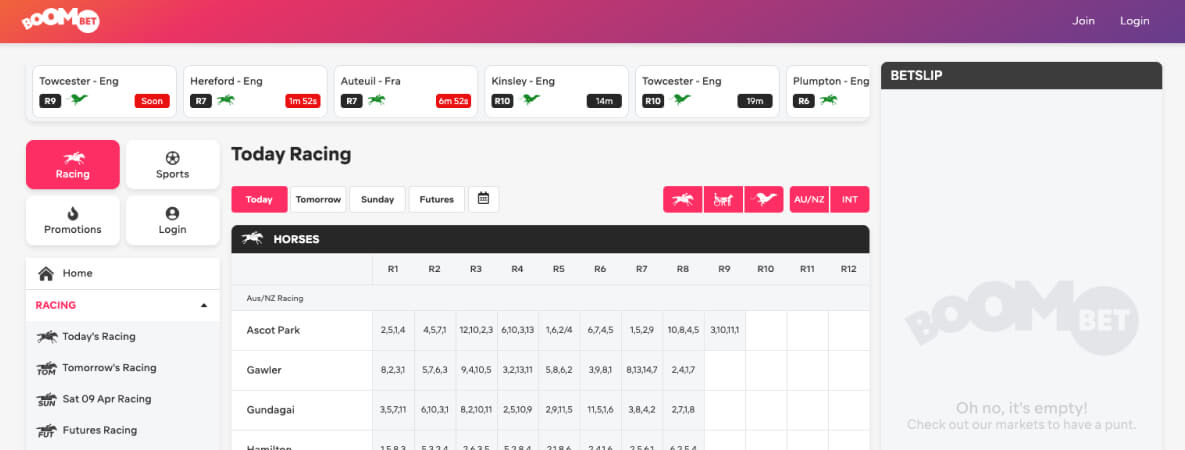Screen dimensions: 1185x450
Task: Open Today's Racing sidebar link
Action: pyautogui.click(x=122, y=337)
